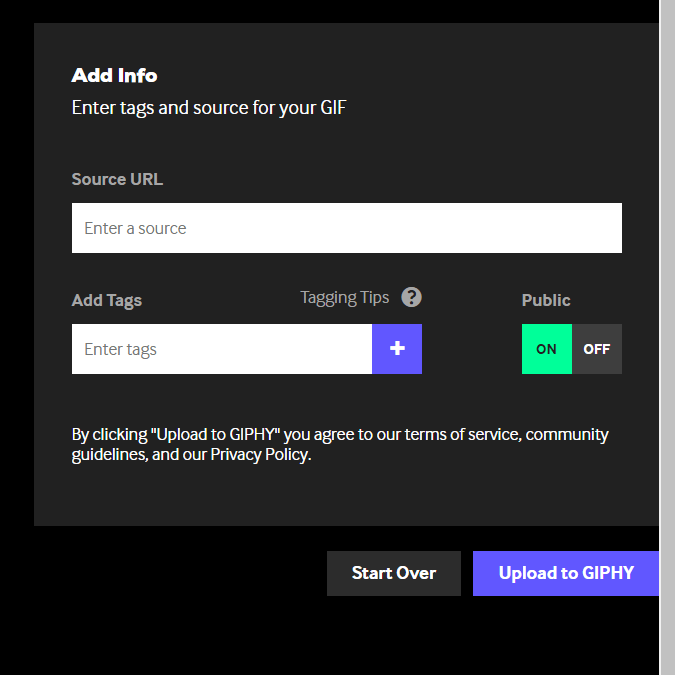675x675 pixels.
Task: Click the 'Enter tags and source for your GIF' text
Action: pos(209,108)
